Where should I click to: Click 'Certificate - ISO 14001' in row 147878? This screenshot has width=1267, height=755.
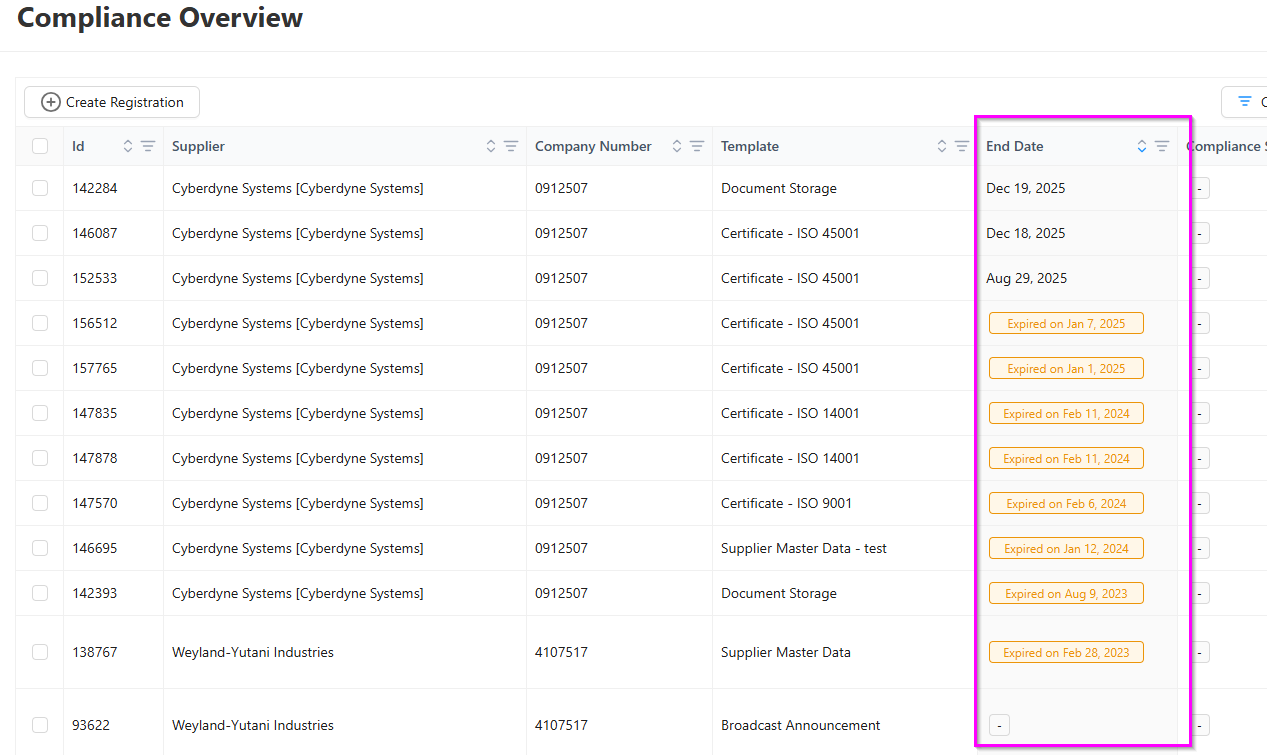[790, 458]
